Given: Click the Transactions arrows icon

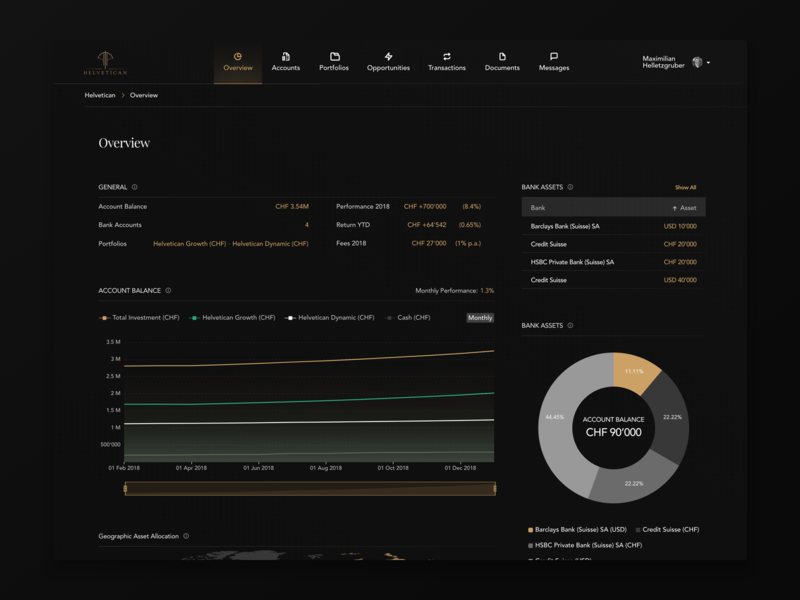Looking at the screenshot, I should tap(447, 57).
